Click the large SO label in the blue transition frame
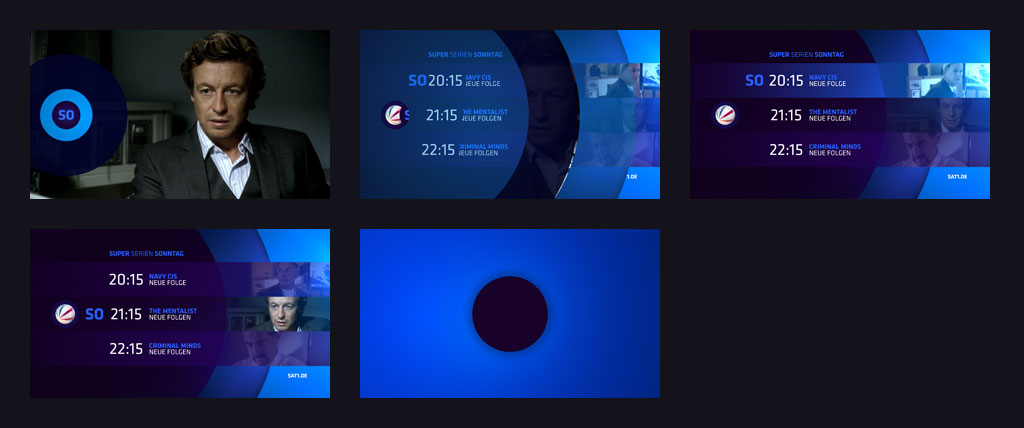Viewport: 1024px width, 428px height. point(417,80)
